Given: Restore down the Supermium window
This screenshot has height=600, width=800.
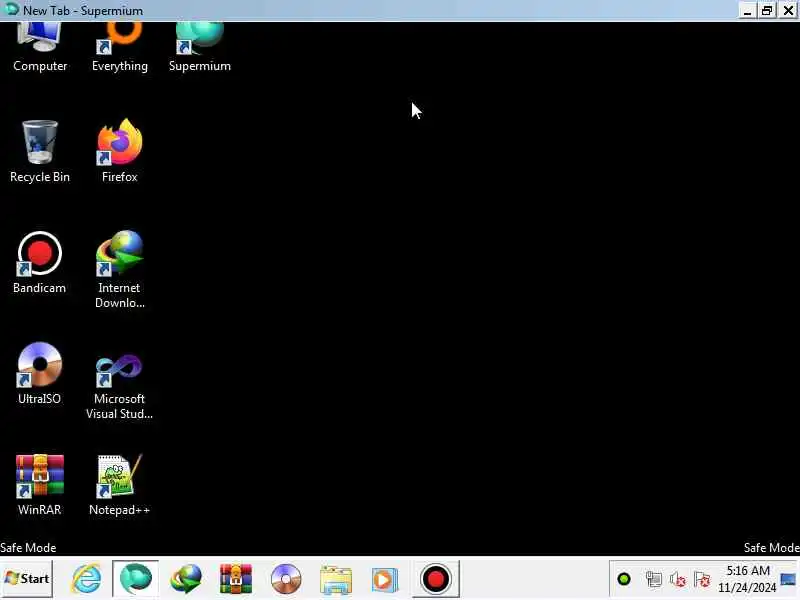Looking at the screenshot, I should pyautogui.click(x=767, y=11).
